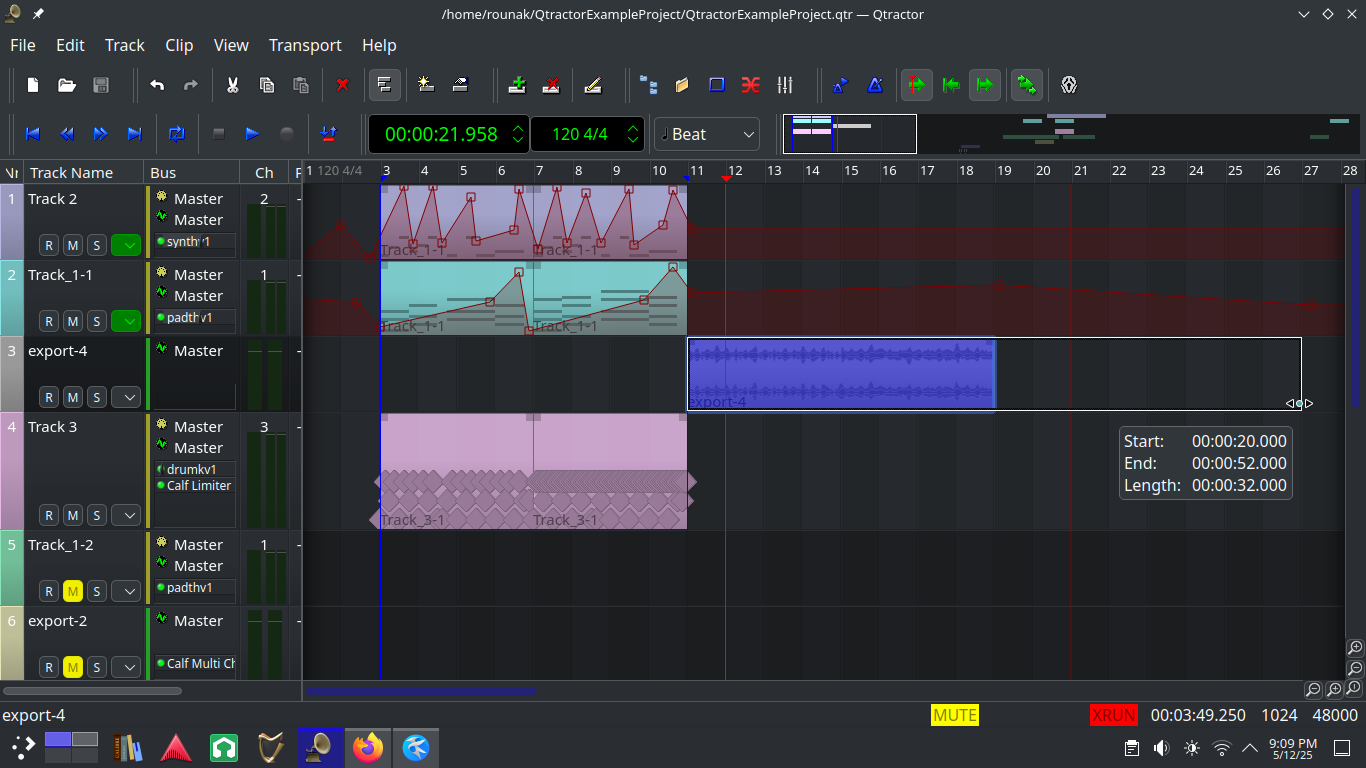Open the dropdown on the export-4 track
Image resolution: width=1366 pixels, height=768 pixels.
125,397
